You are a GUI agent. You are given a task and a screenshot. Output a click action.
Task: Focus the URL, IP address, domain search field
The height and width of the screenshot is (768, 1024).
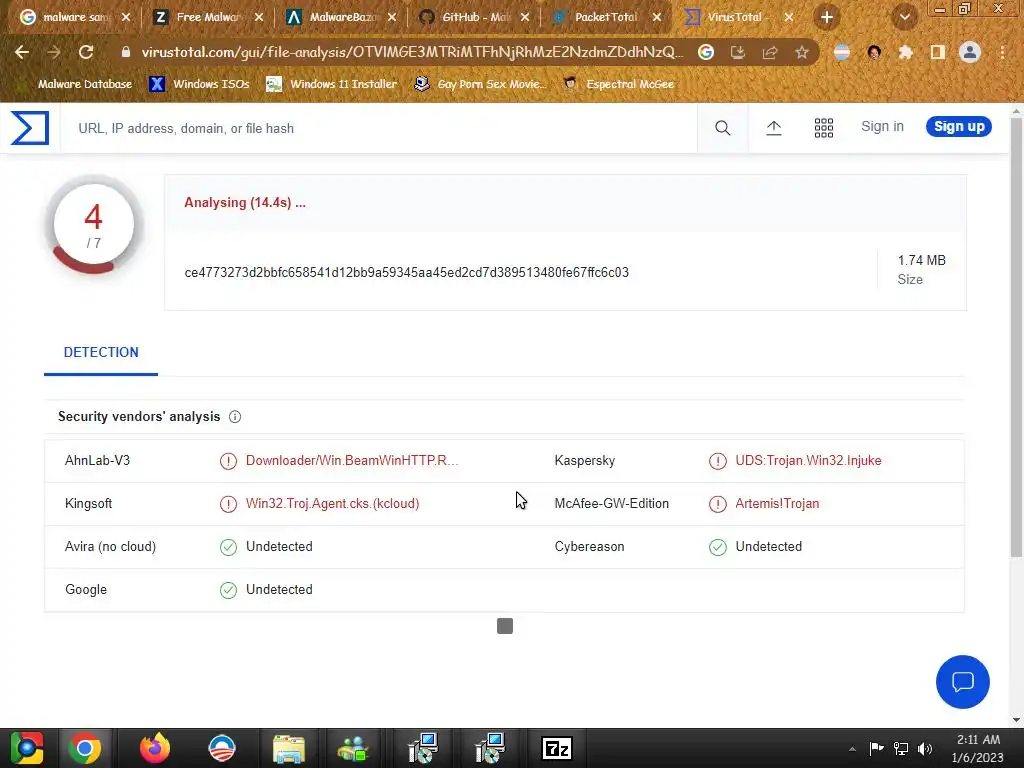tap(379, 129)
